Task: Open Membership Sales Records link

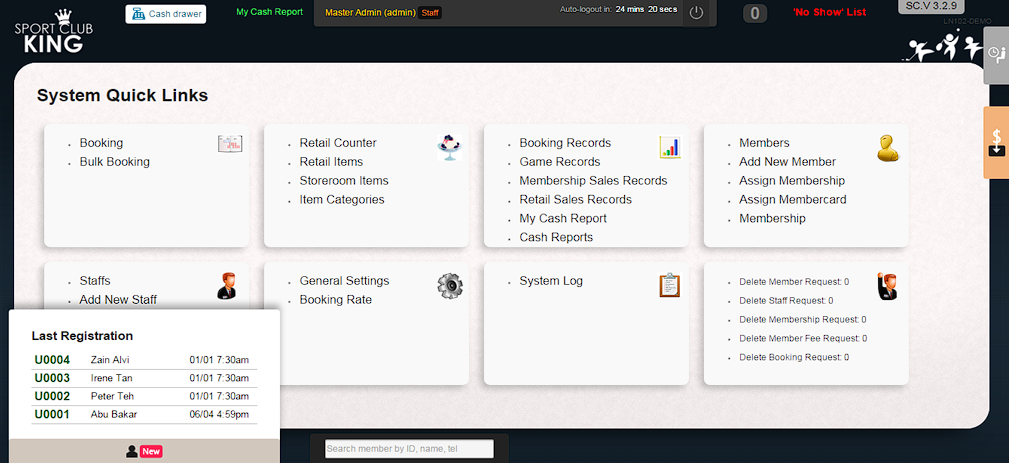Action: 593,181
